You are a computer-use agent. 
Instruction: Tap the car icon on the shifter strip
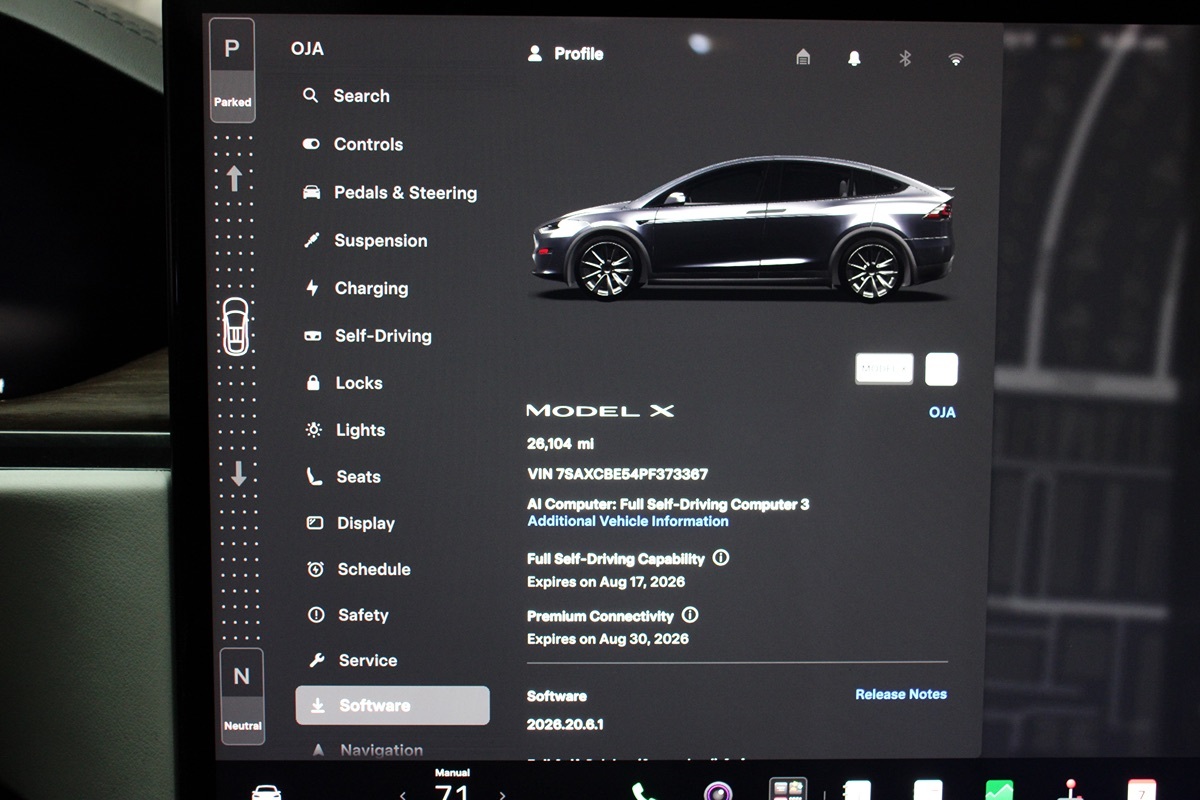[x=235, y=326]
